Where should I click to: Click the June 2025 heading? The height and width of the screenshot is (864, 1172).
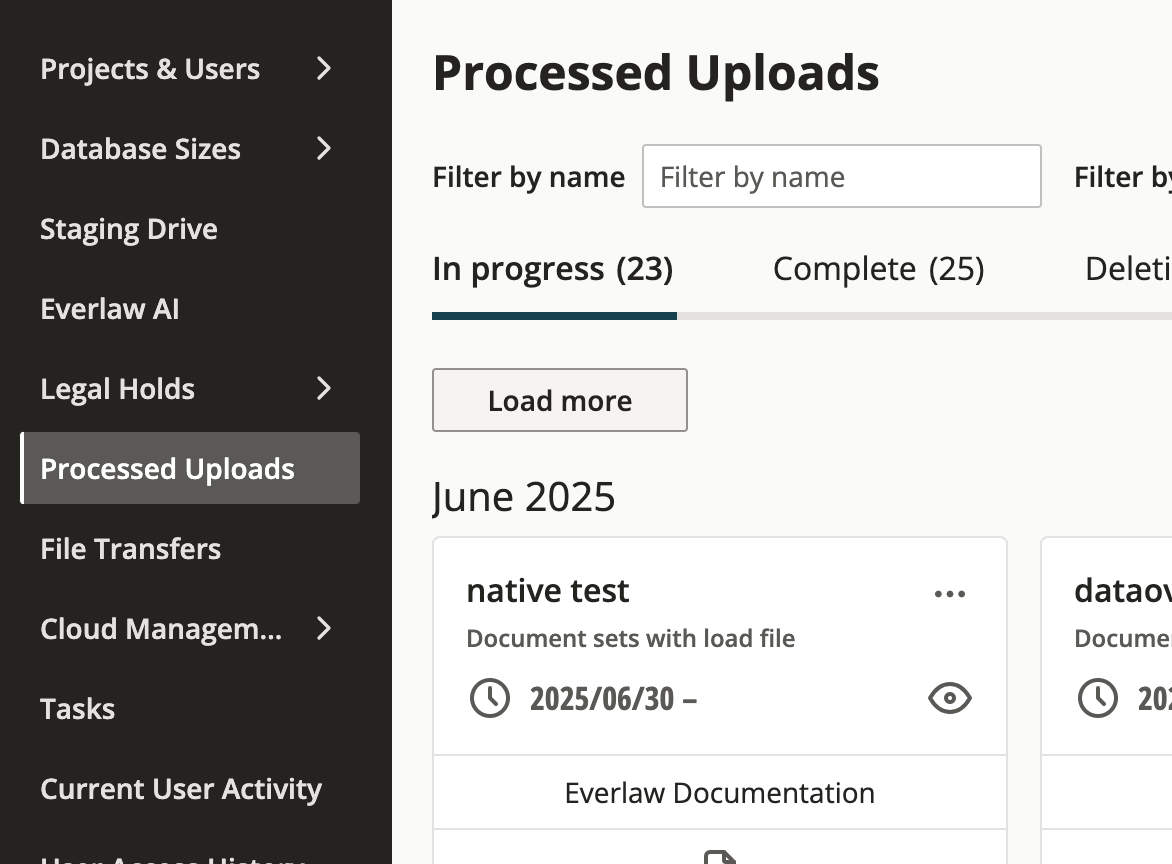[x=524, y=497]
